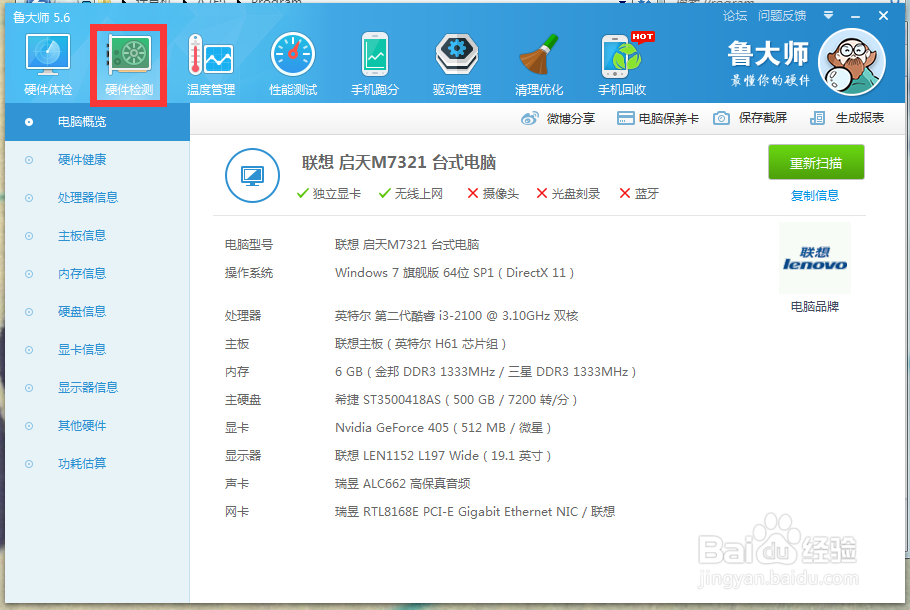910x610 pixels.
Task: Open the 论坛 forum link
Action: [735, 16]
